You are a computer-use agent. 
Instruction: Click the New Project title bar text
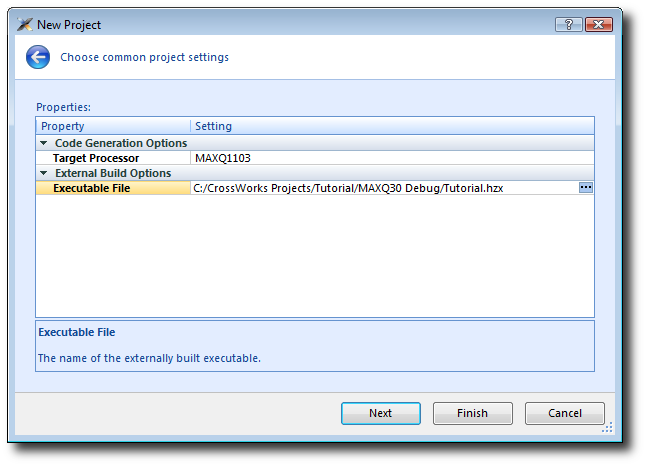(x=69, y=24)
